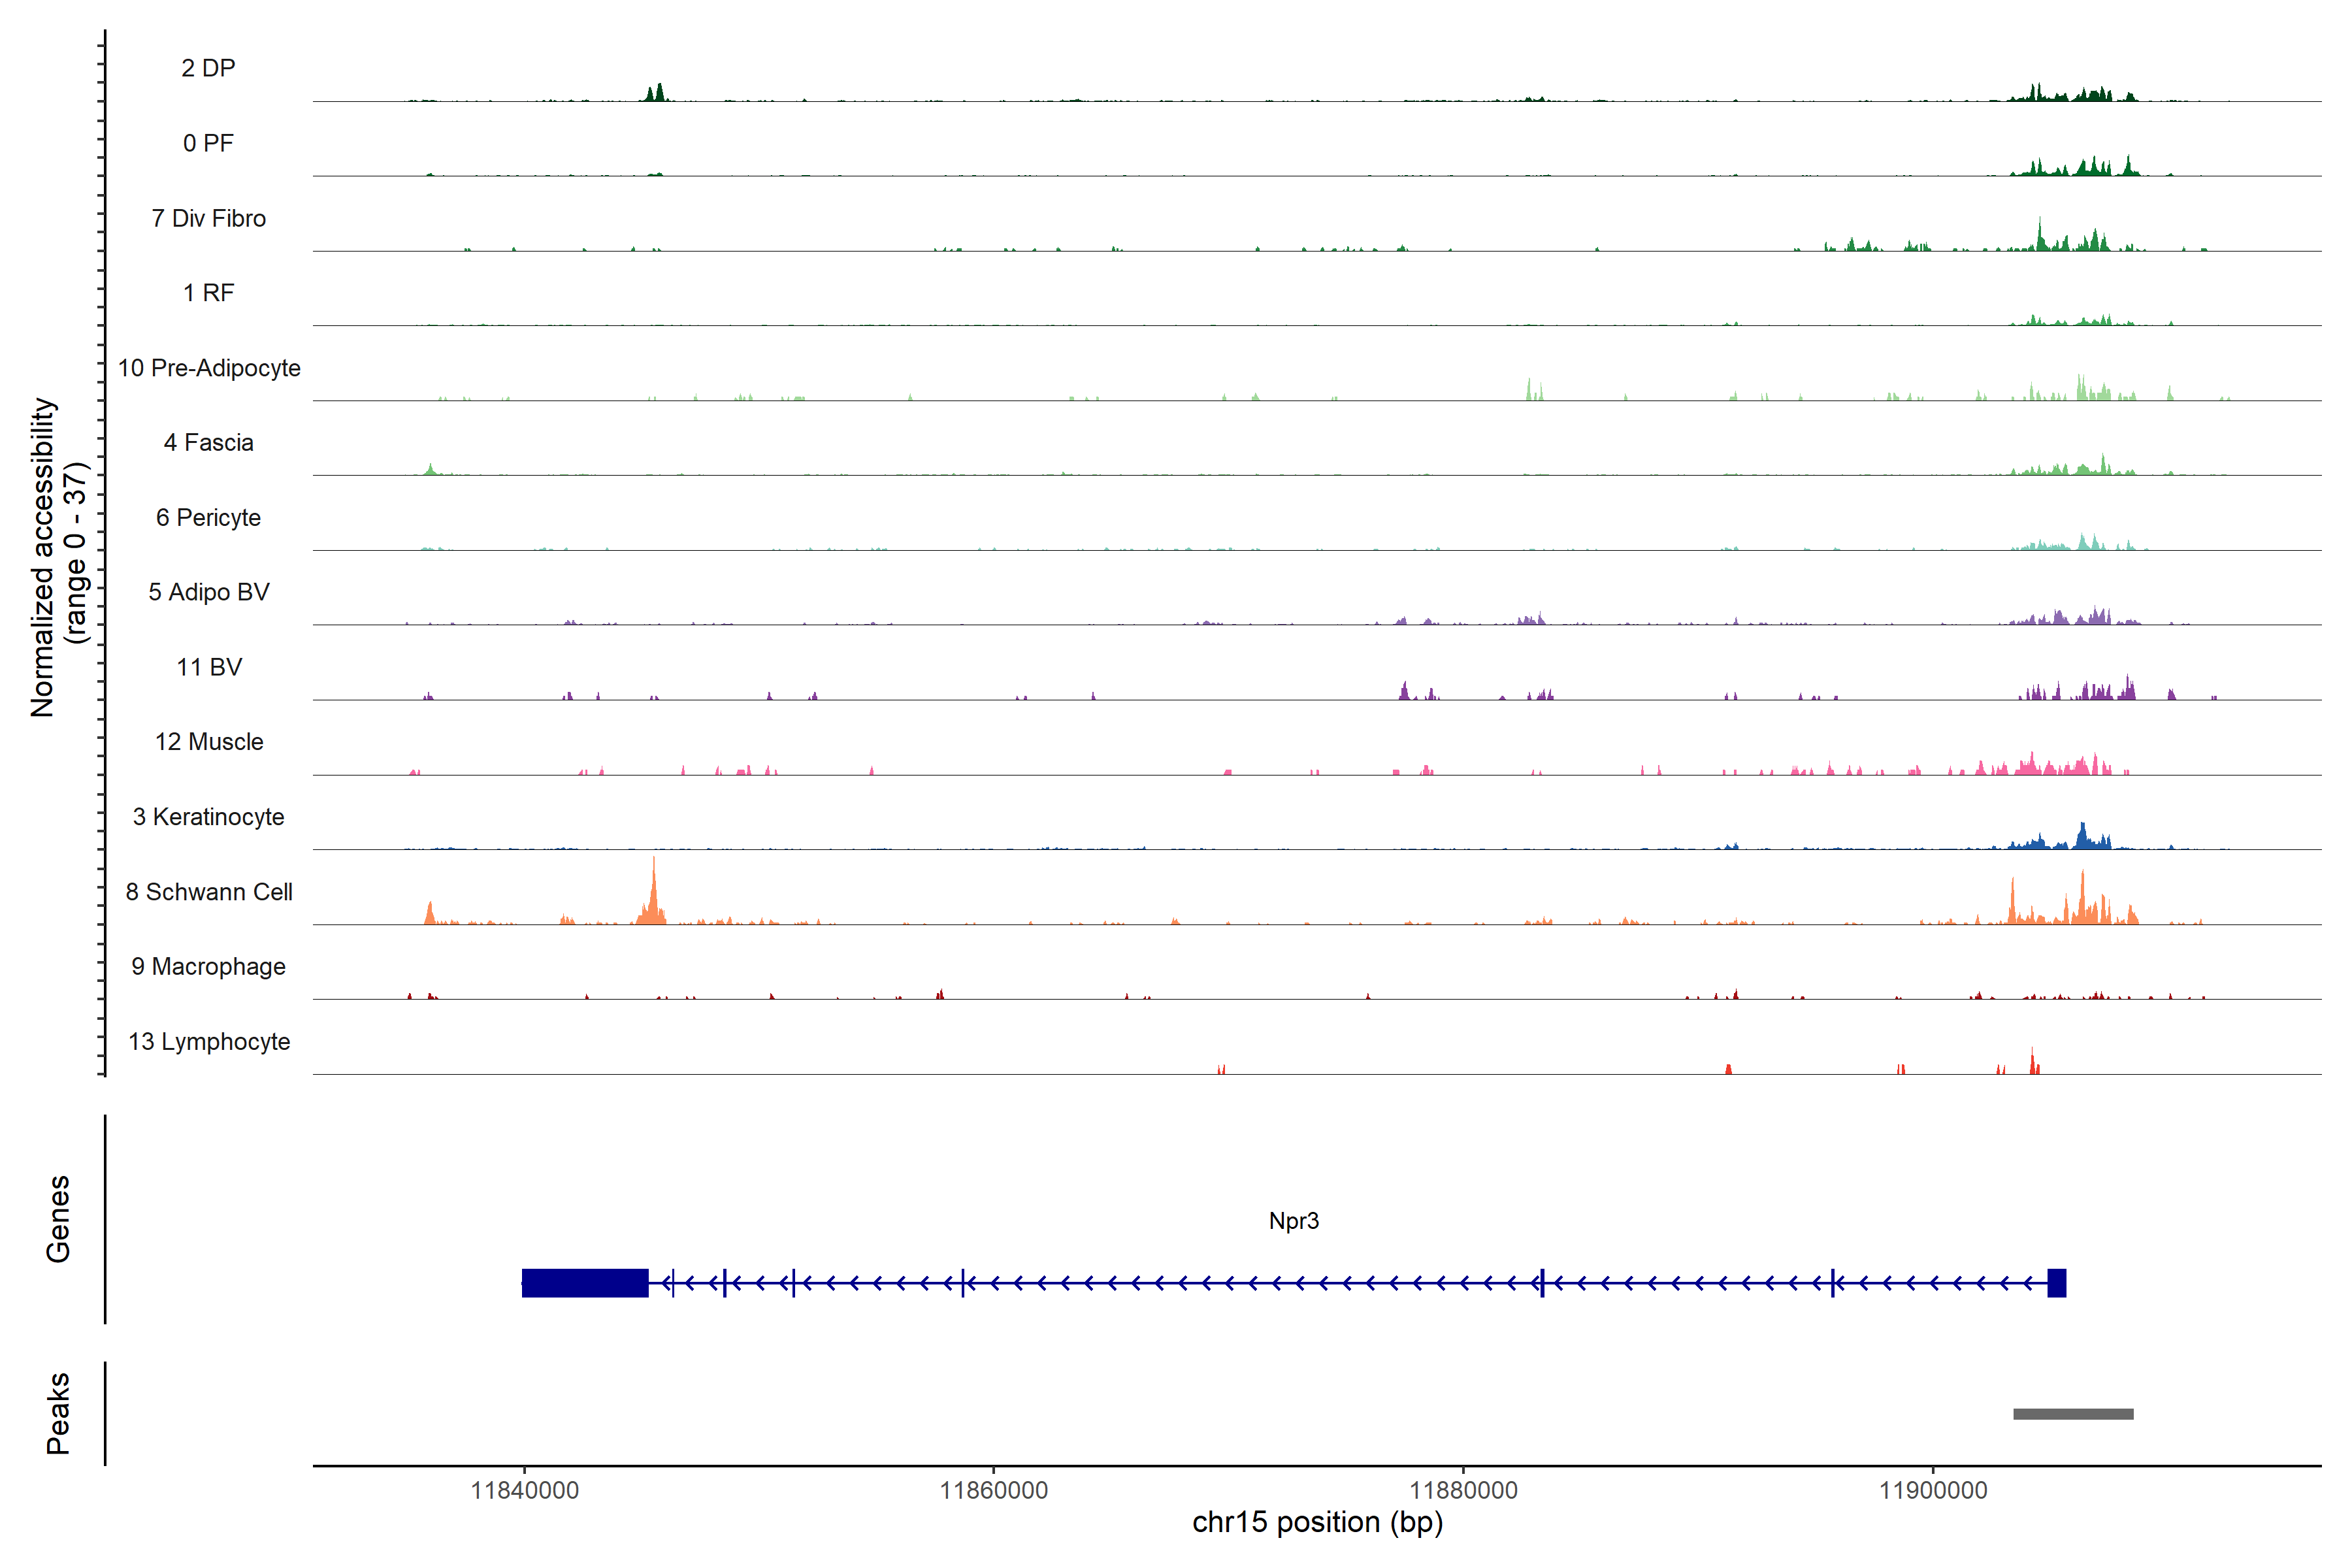Click the 11840000 axis tick label
This screenshot has width=2352, height=1568.
524,1491
